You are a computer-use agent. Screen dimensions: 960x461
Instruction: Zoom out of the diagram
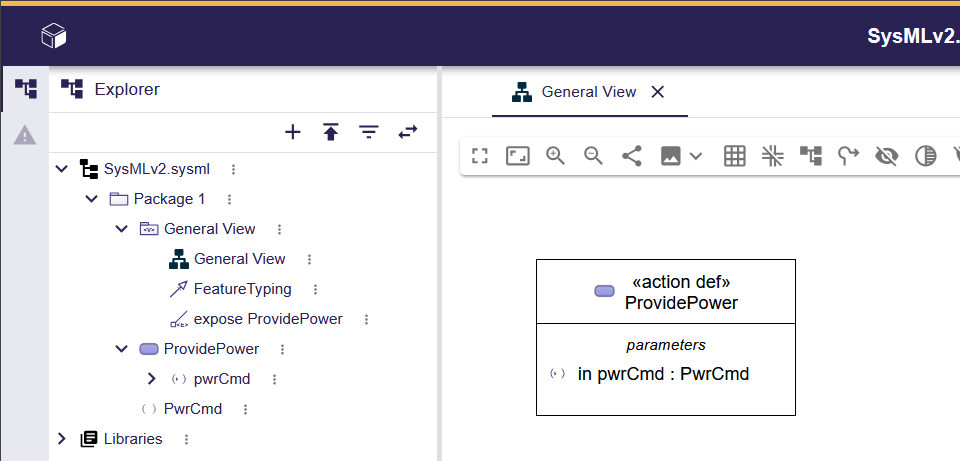593,156
